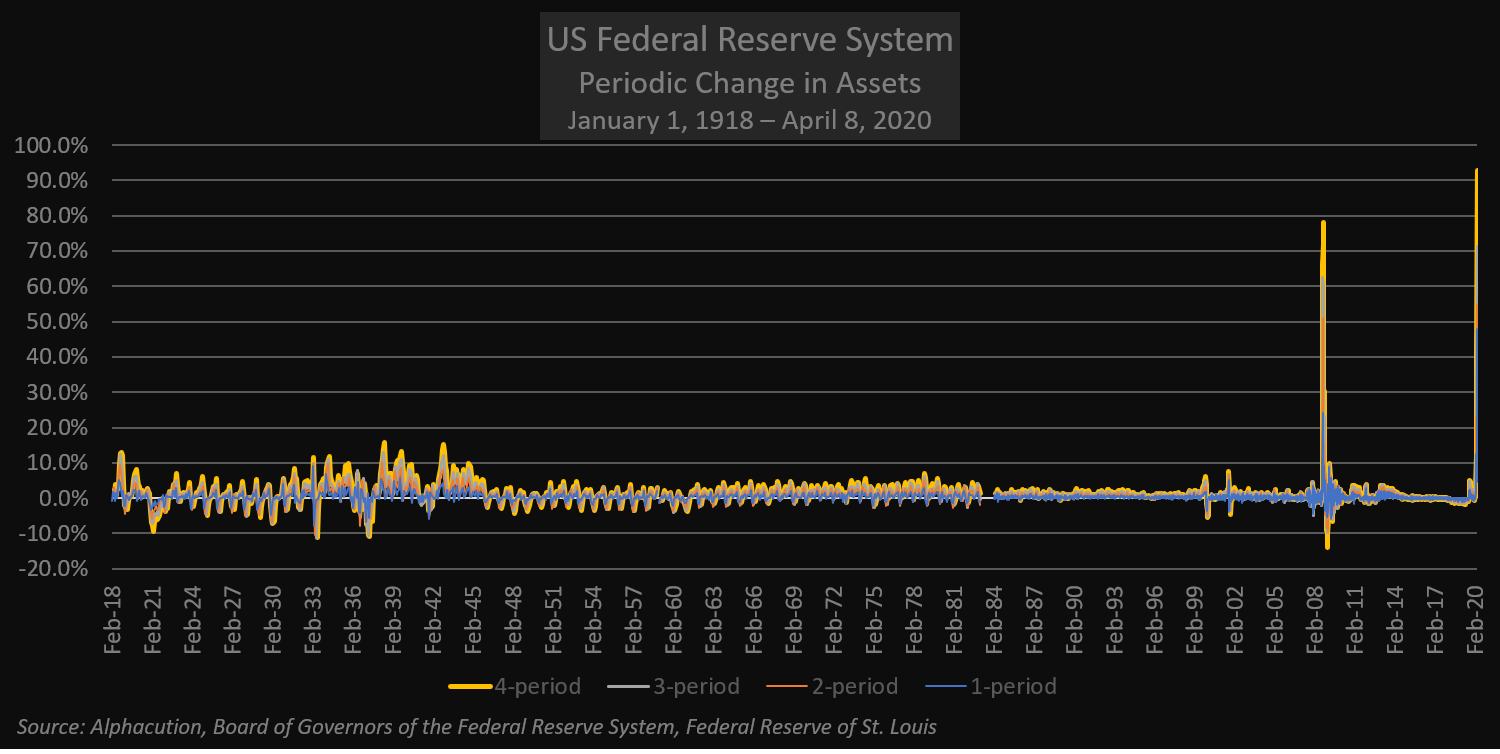Select the "4-period" legend text label

coord(538,687)
